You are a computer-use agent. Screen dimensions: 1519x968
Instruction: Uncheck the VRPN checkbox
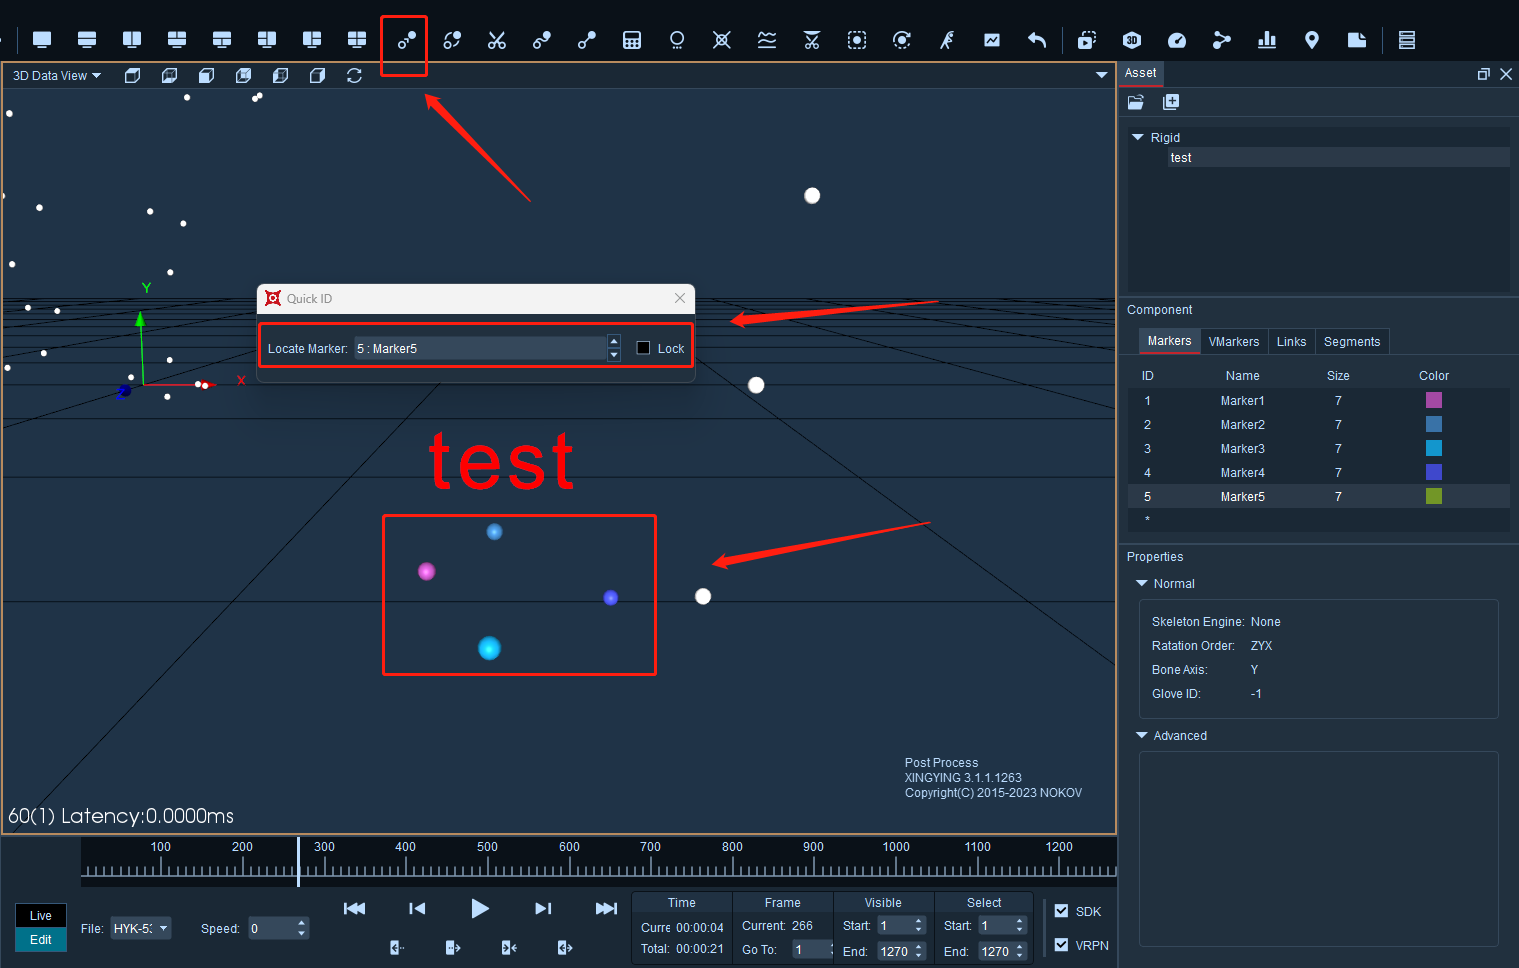pos(1062,945)
